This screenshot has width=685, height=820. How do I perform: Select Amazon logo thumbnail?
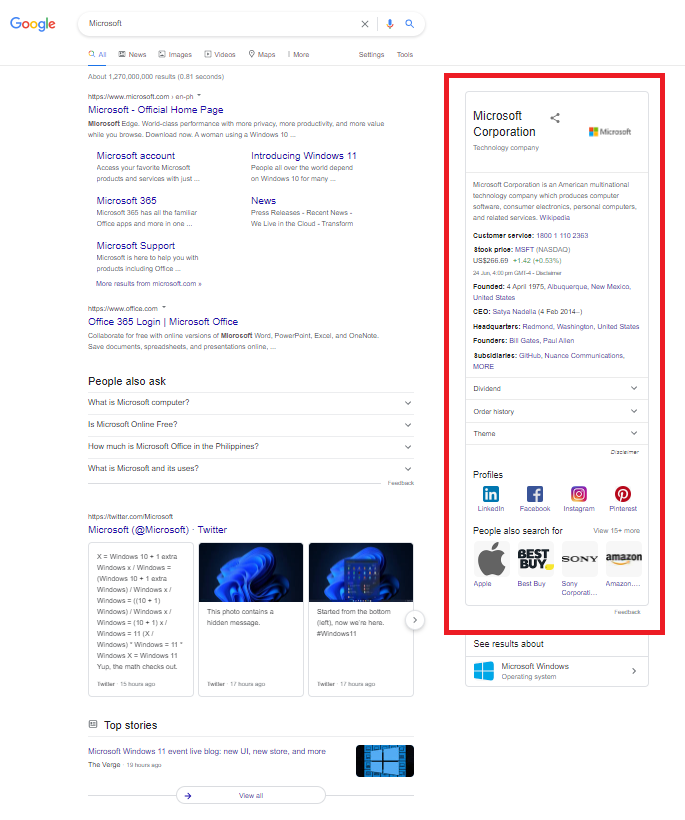[623, 559]
